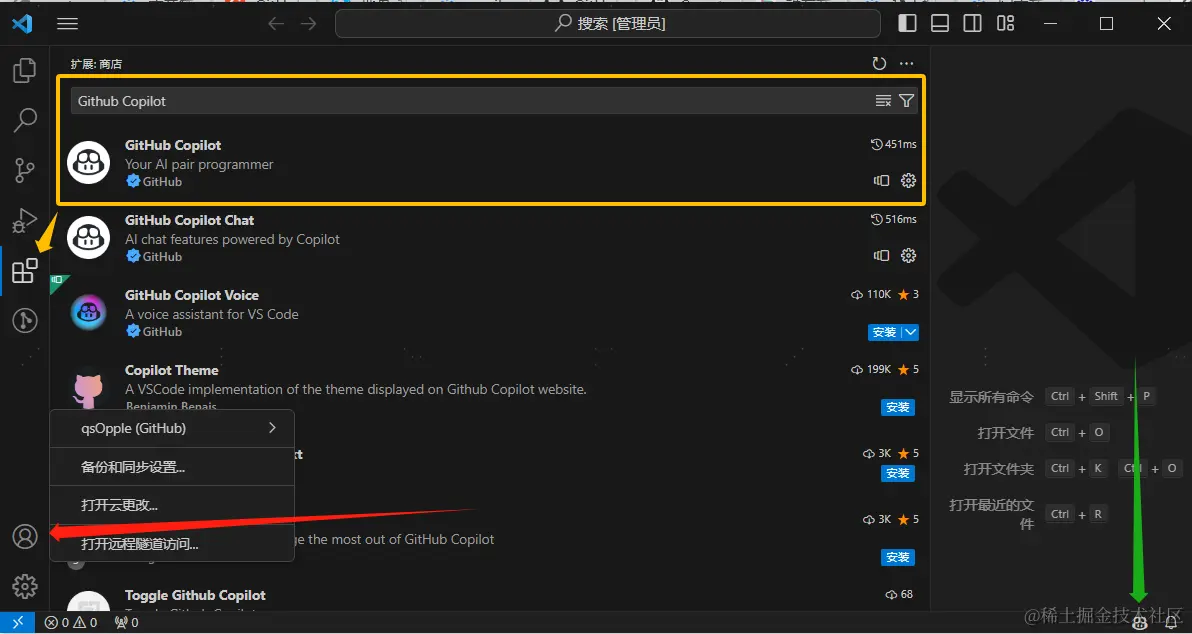
Task: Click the GitHub Copilot extension logo
Action: click(x=89, y=162)
